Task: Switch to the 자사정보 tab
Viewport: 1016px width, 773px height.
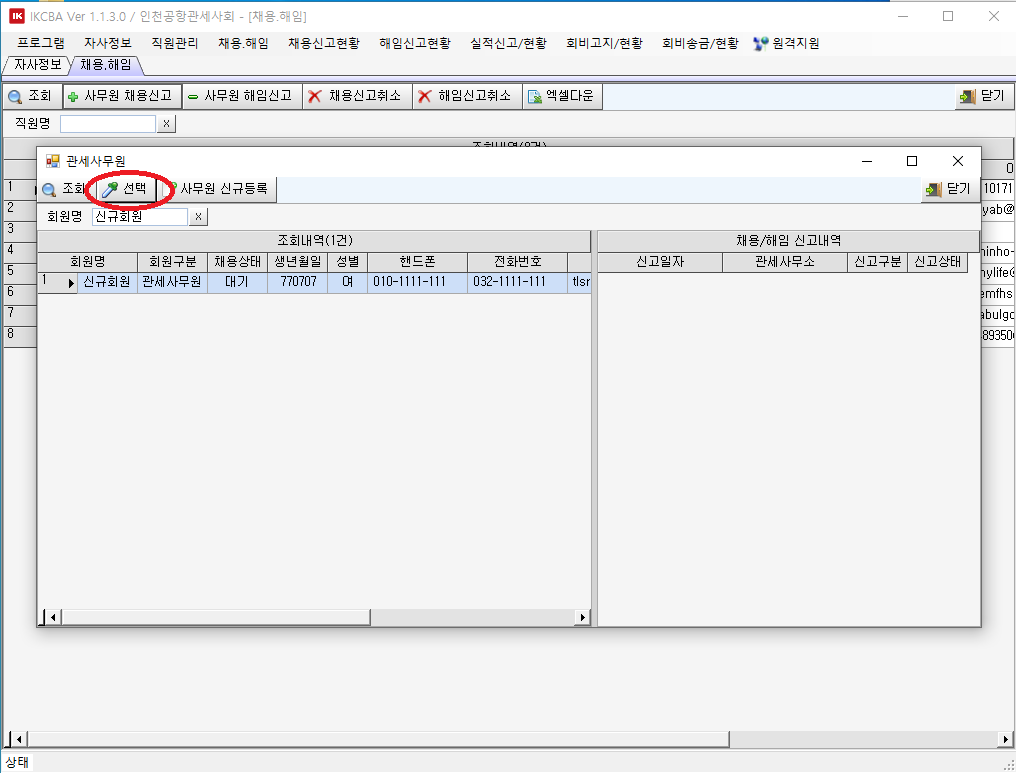Action: (37, 65)
